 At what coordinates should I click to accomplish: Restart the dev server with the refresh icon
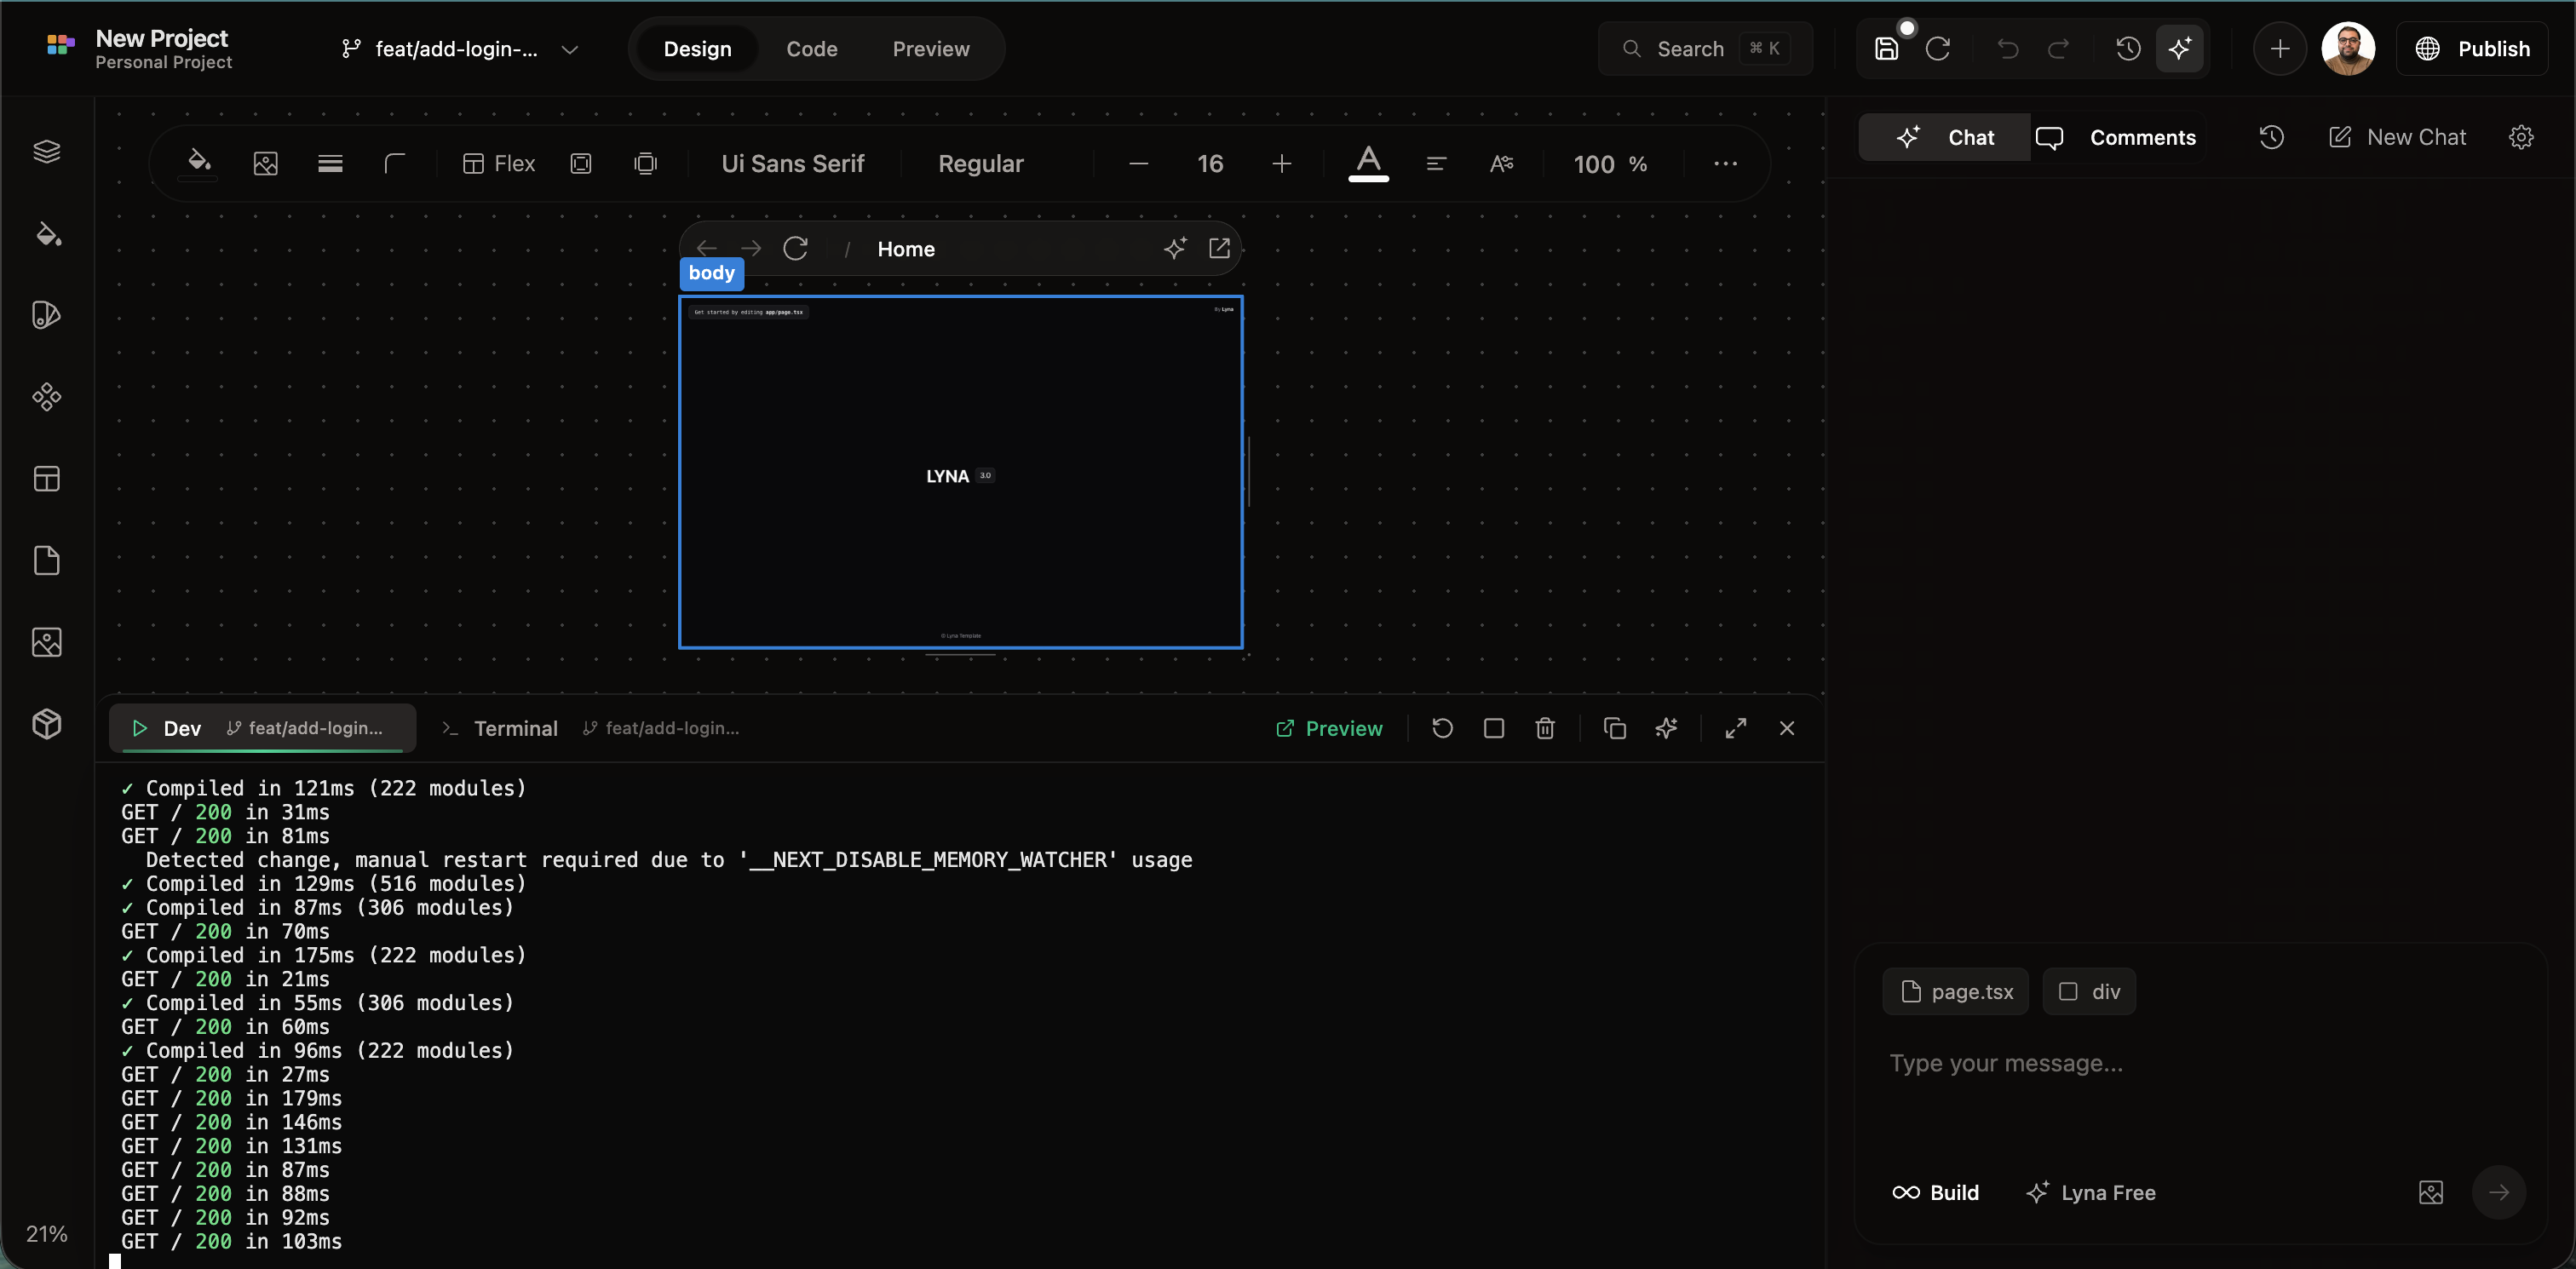point(1441,728)
